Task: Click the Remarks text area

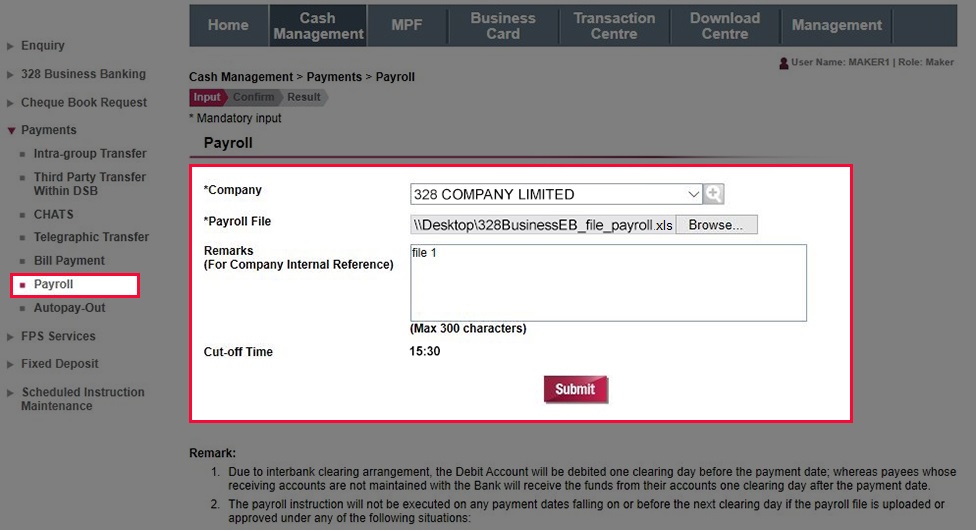Action: click(608, 283)
